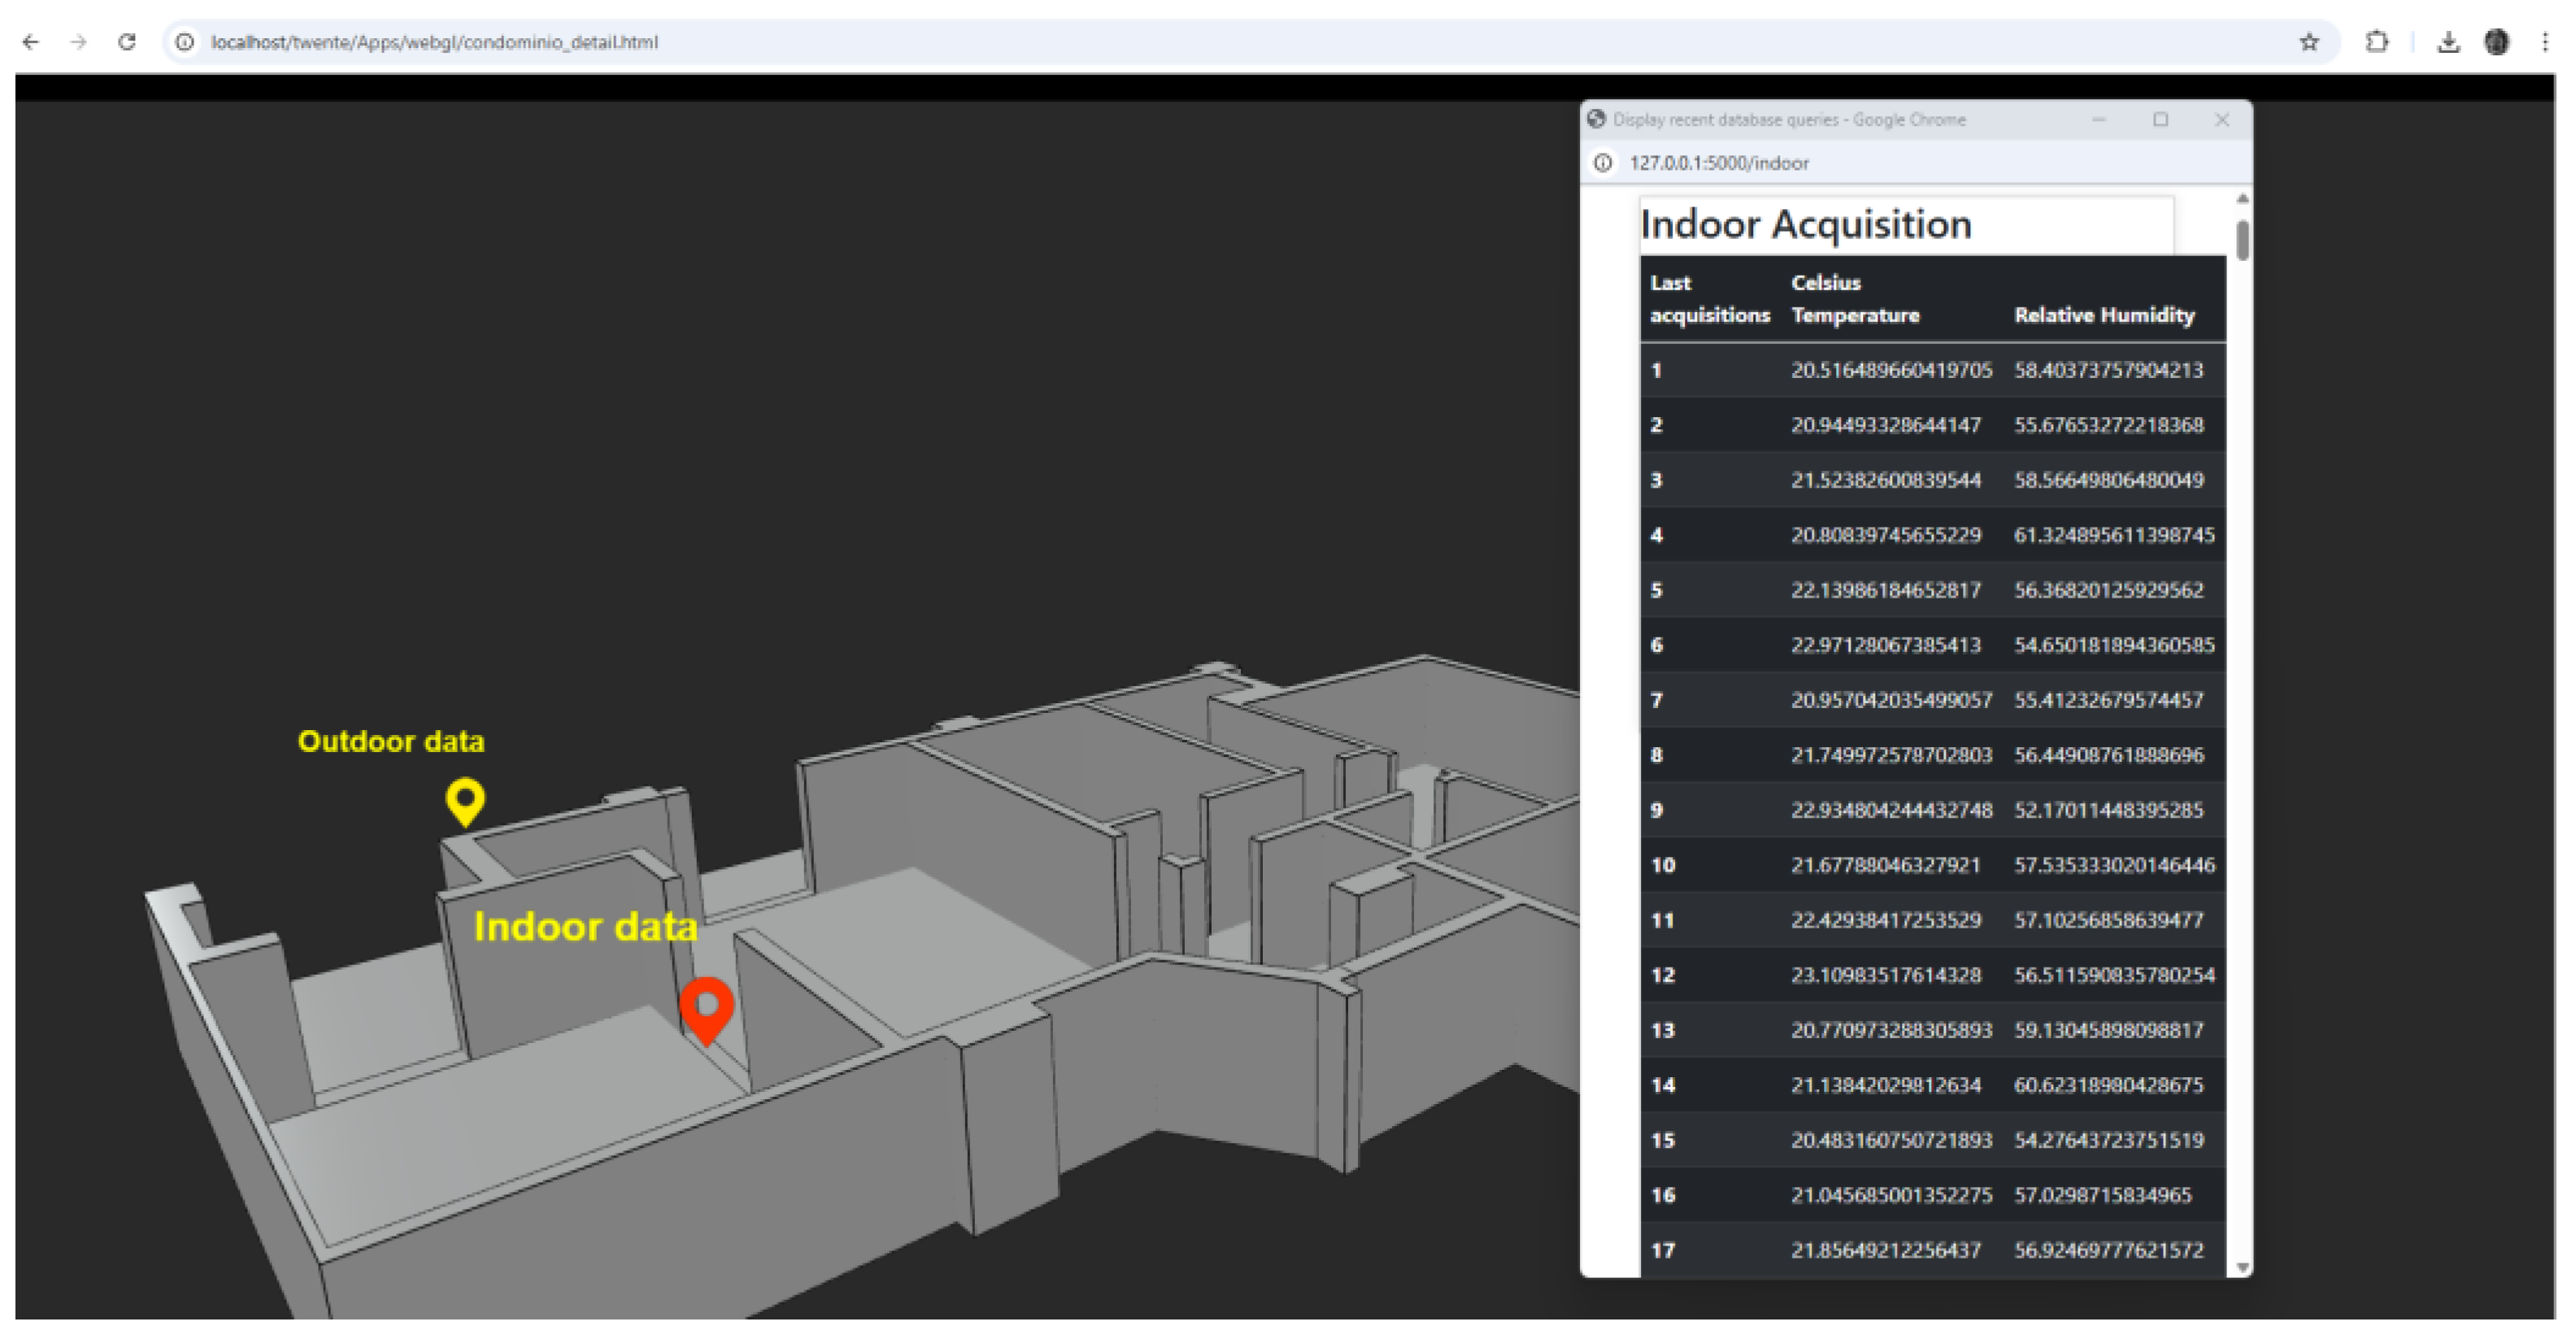The height and width of the screenshot is (1339, 2576).
Task: Click the browser back arrow
Action: coord(31,42)
